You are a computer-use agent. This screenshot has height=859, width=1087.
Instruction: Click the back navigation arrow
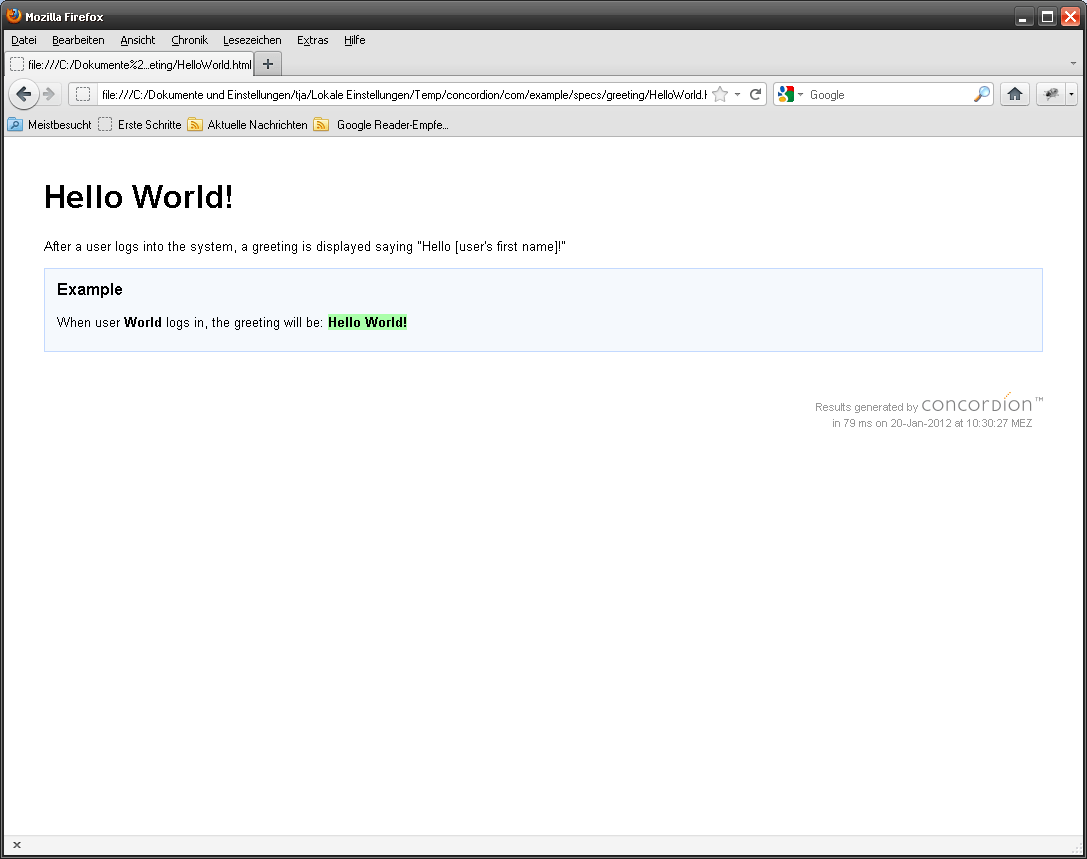point(24,94)
